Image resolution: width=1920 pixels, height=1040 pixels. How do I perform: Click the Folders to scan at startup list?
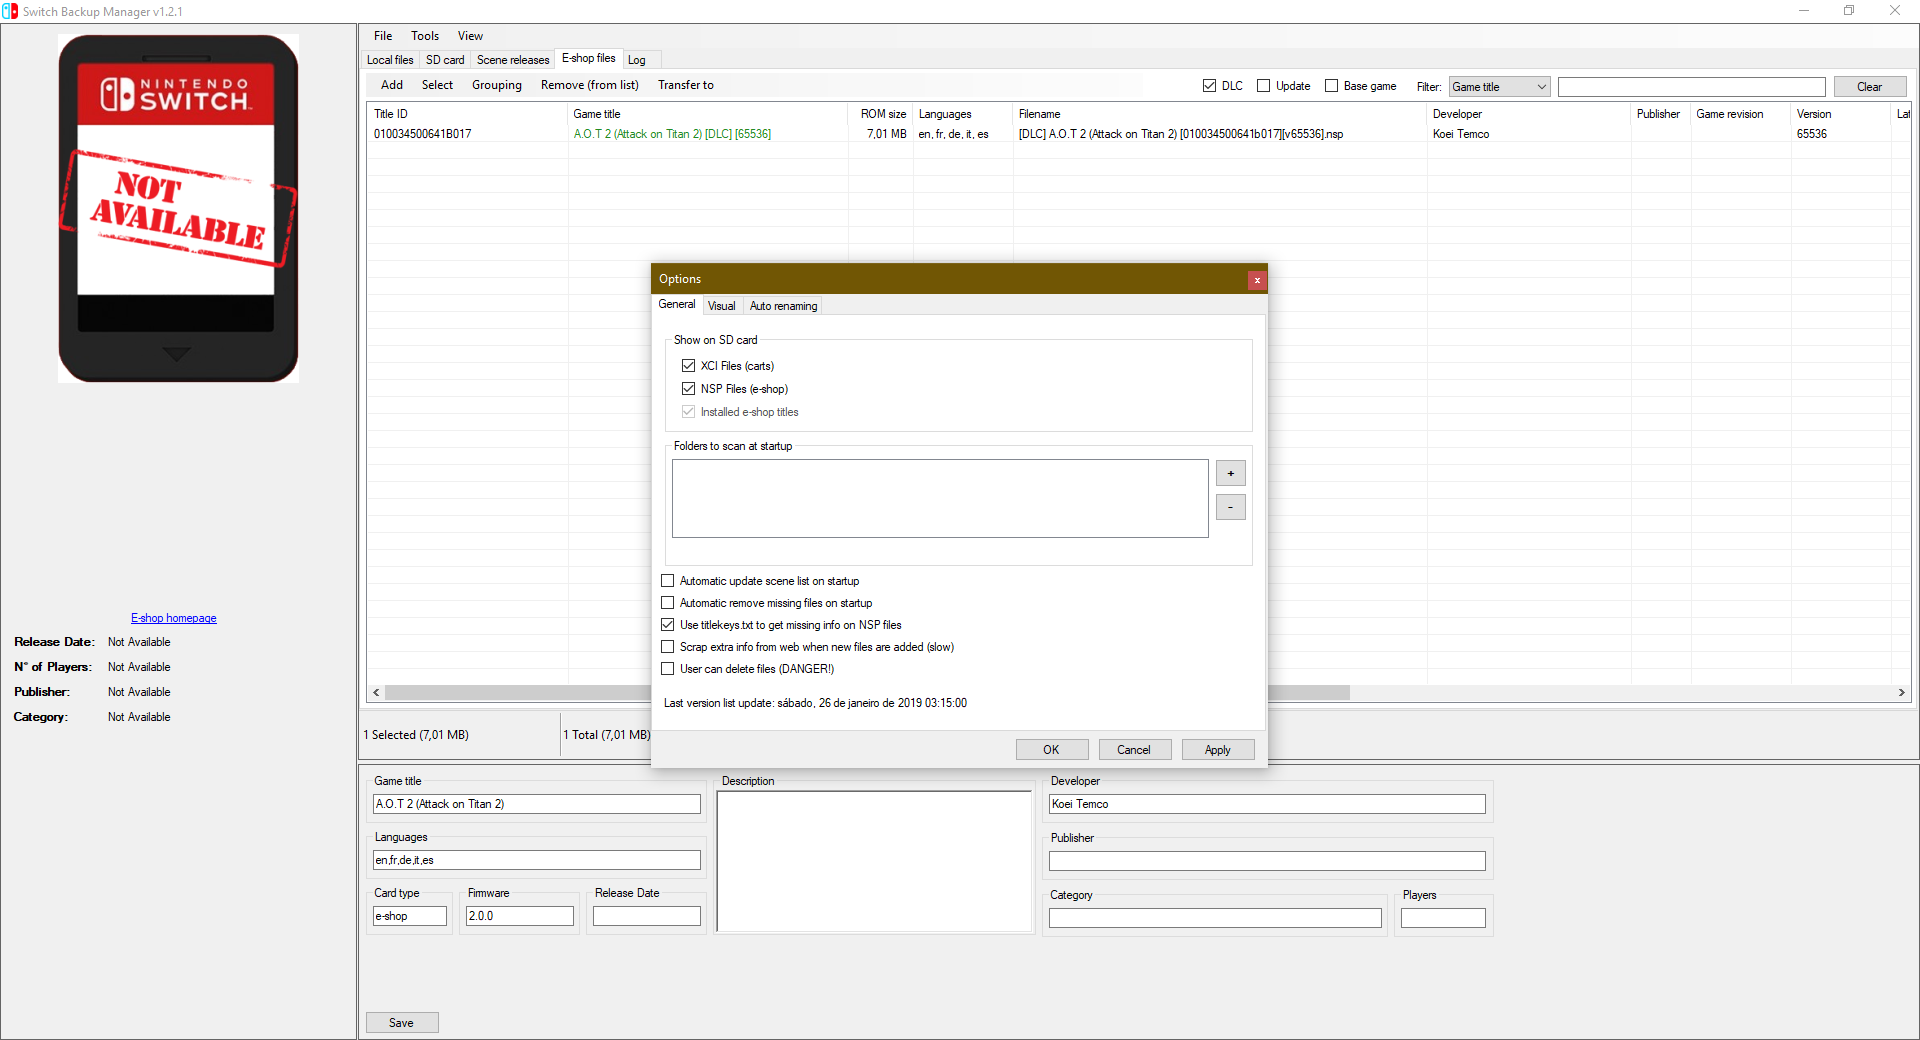click(940, 498)
